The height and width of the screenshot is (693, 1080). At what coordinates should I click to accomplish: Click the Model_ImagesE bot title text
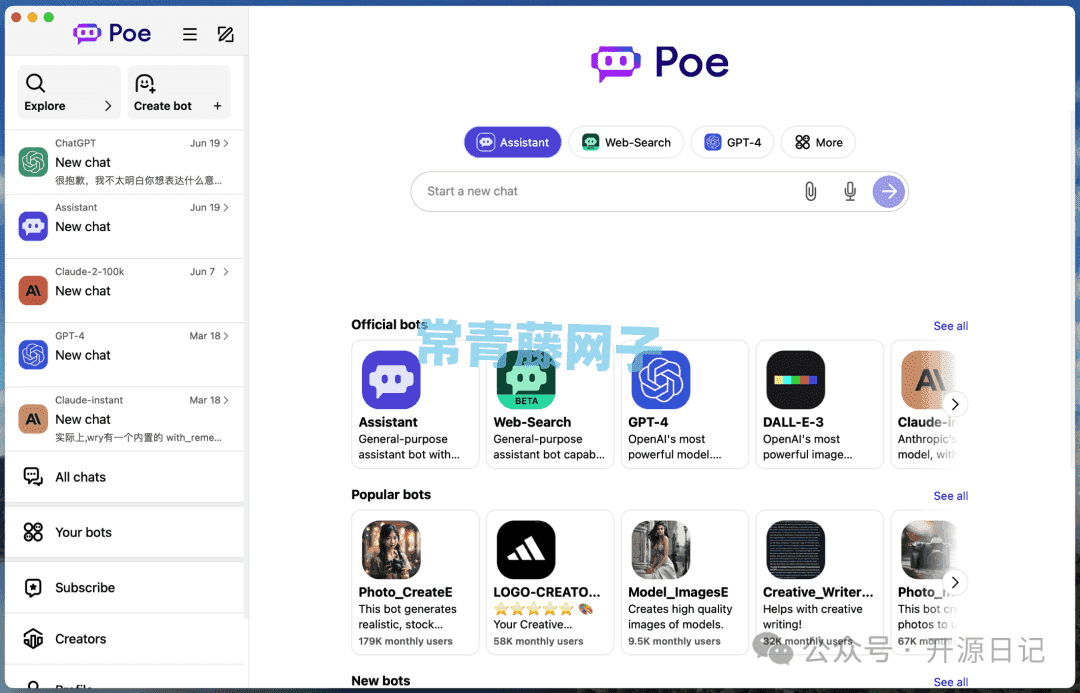point(678,592)
